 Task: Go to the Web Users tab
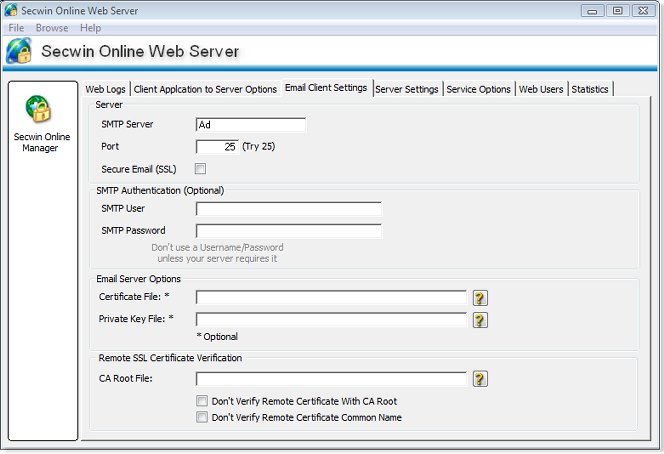click(541, 89)
